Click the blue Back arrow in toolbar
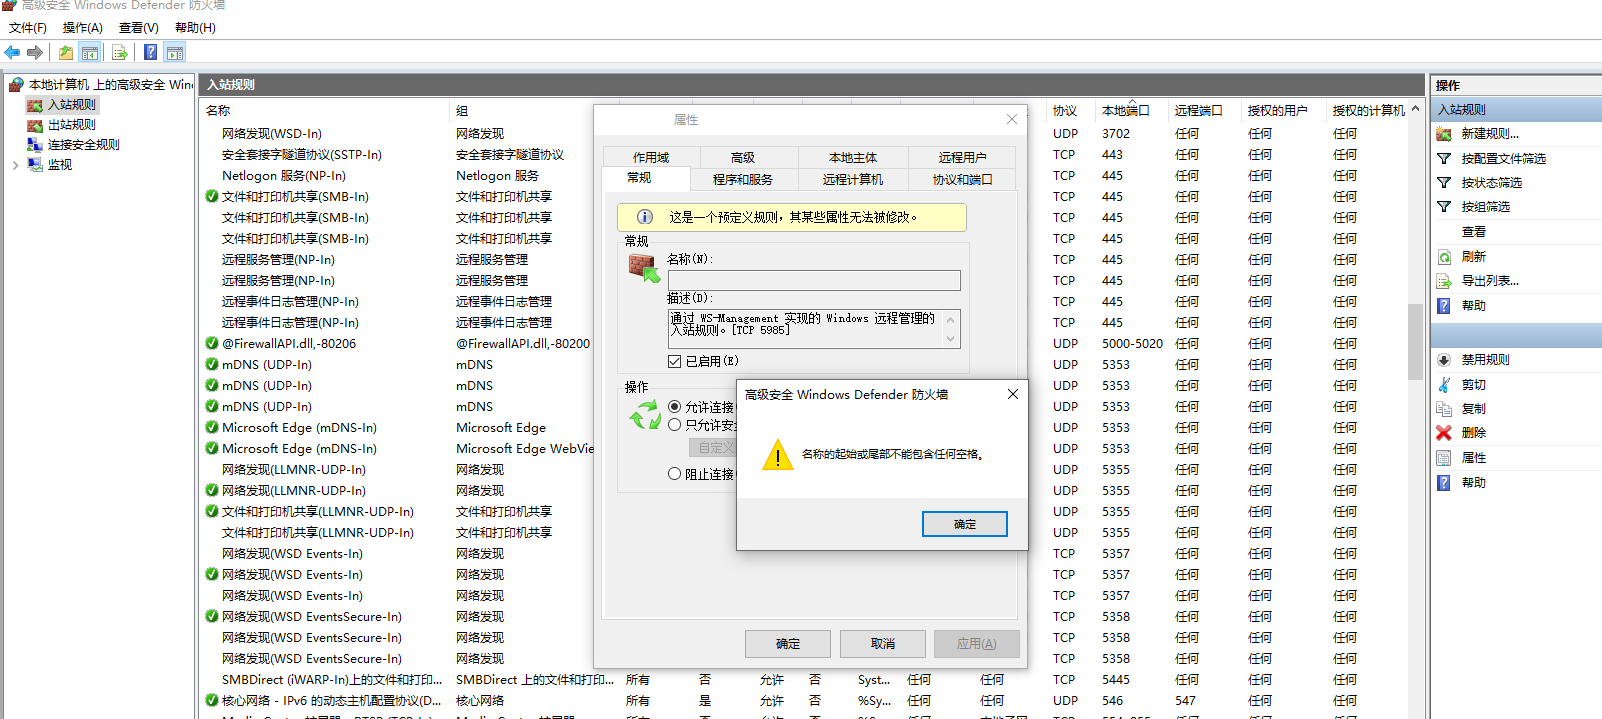The height and width of the screenshot is (719, 1602). click(x=12, y=52)
